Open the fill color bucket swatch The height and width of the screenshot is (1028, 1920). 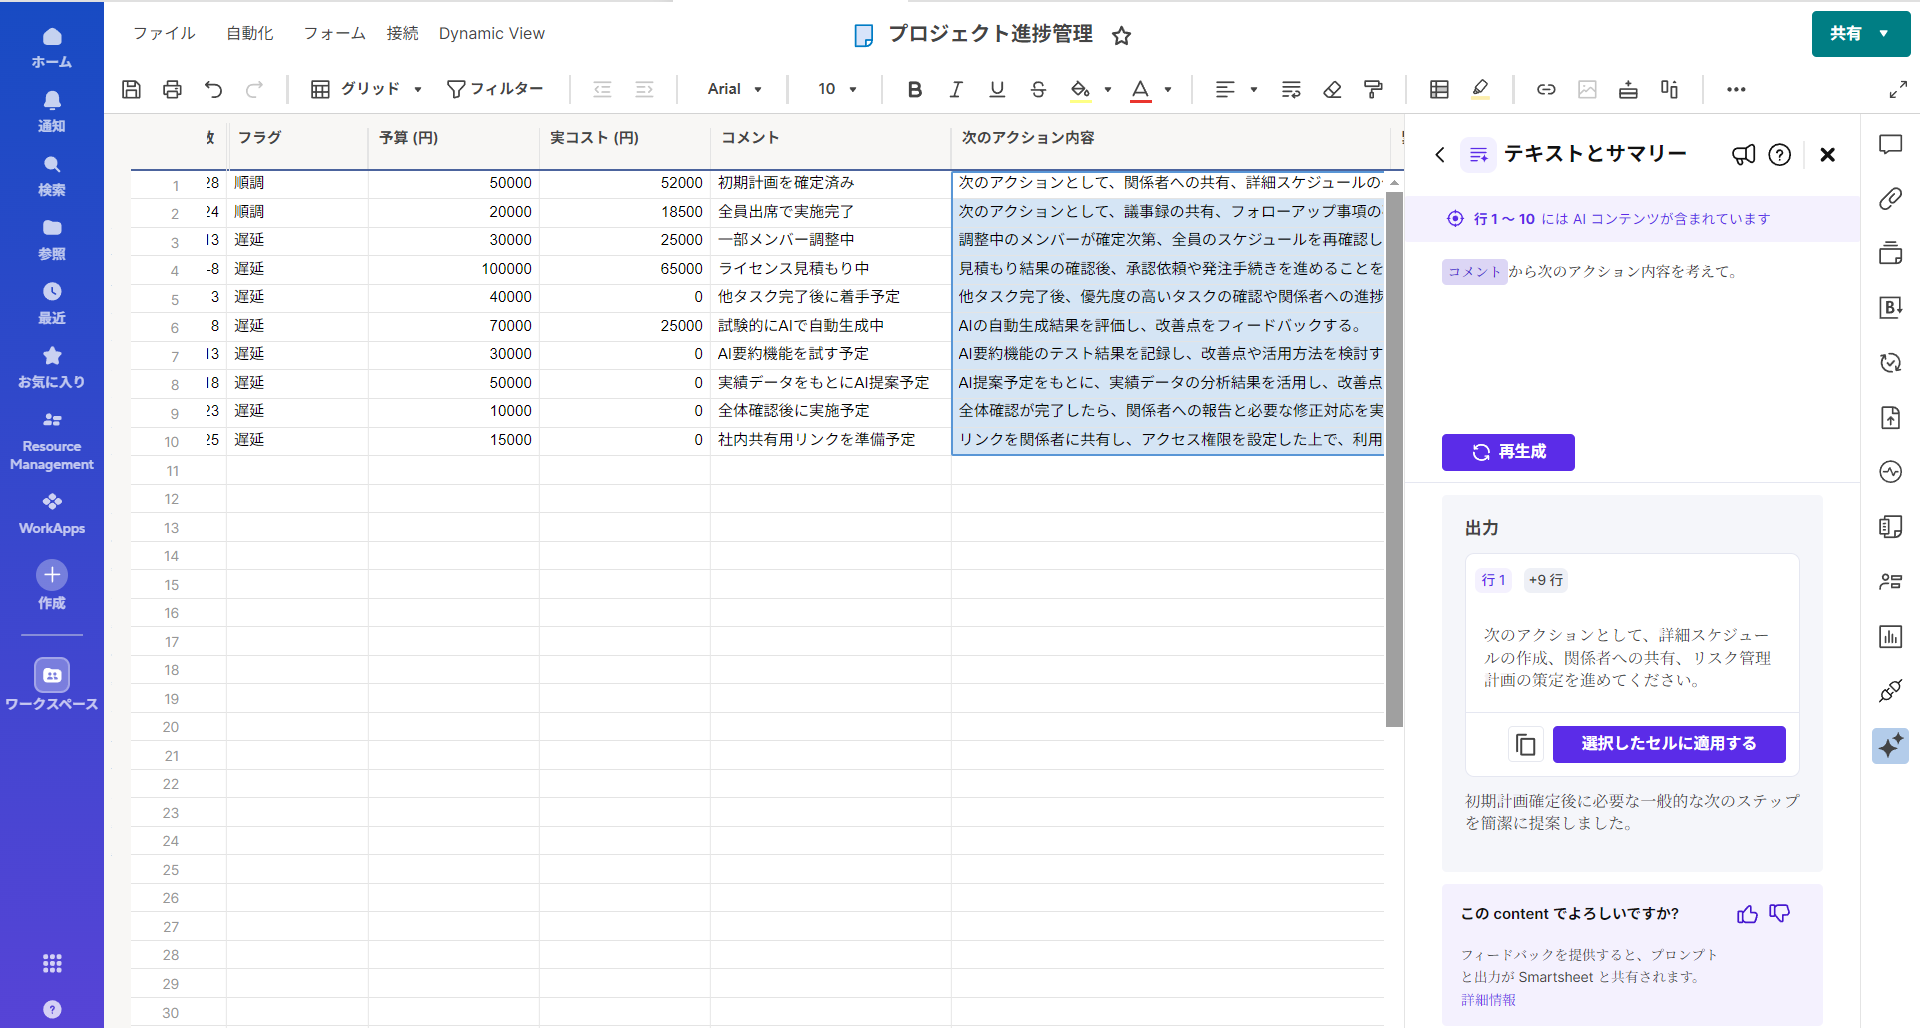click(1080, 89)
